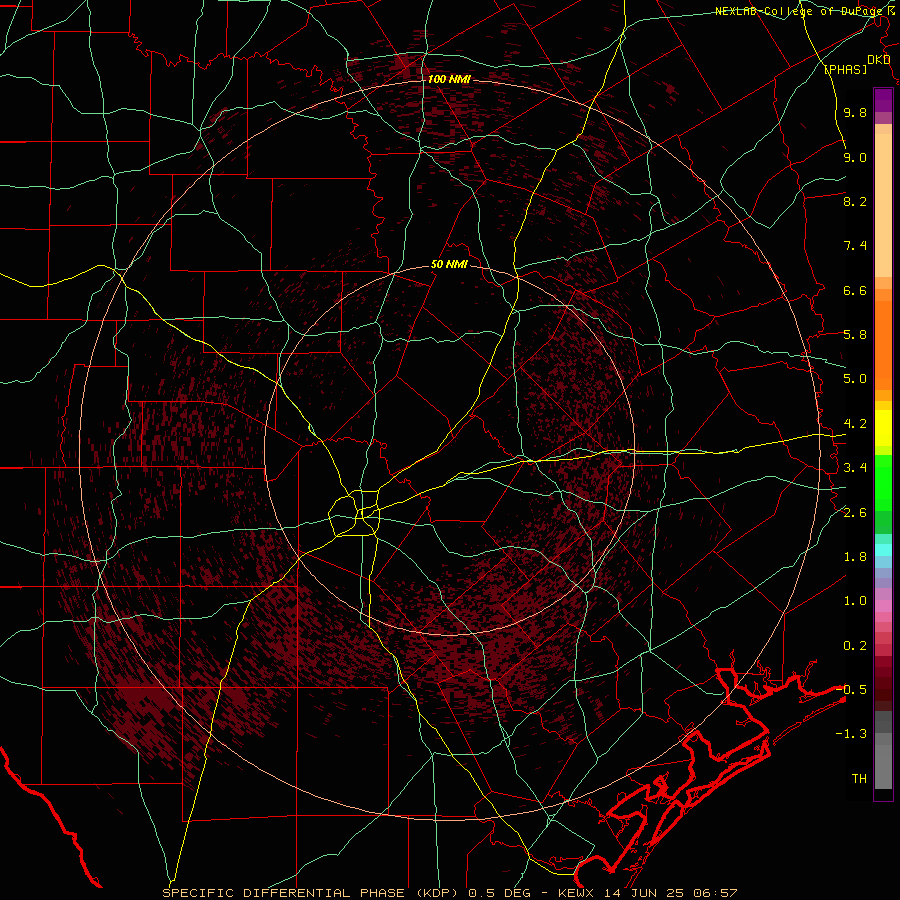
Task: Click SPECIFIC DIFFERENTIAL PHASE (KDP) caption text
Action: tap(312, 893)
